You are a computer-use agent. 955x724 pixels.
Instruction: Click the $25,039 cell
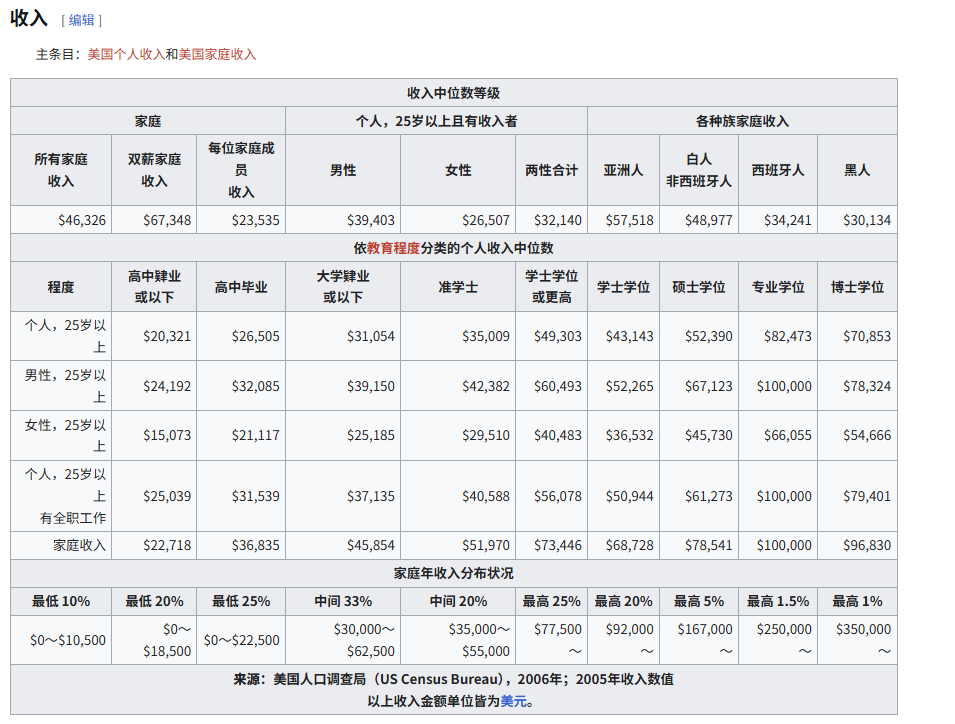154,496
